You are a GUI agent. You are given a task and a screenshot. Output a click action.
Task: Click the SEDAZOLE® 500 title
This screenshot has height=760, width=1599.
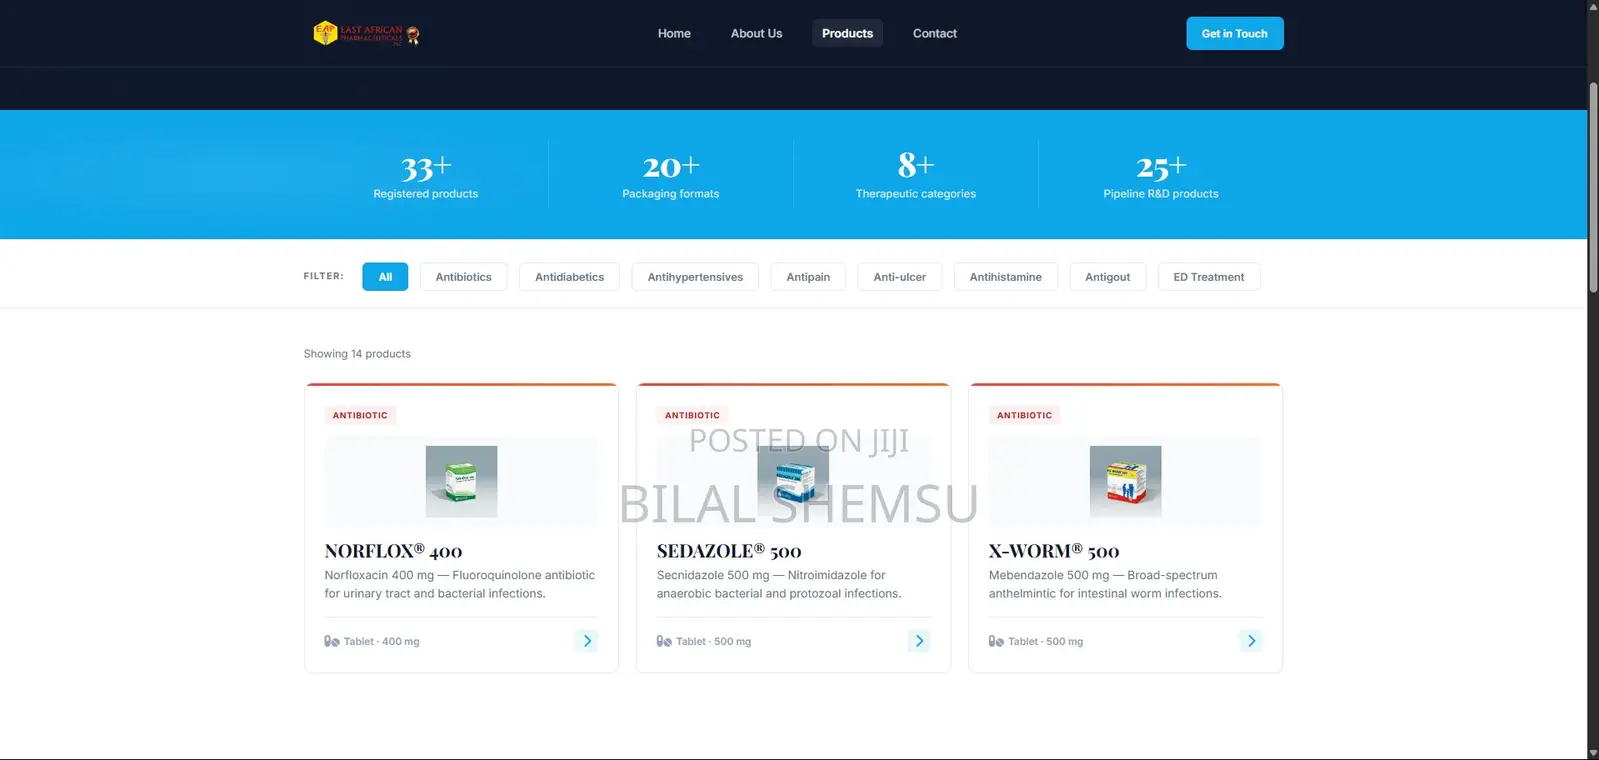(x=729, y=551)
